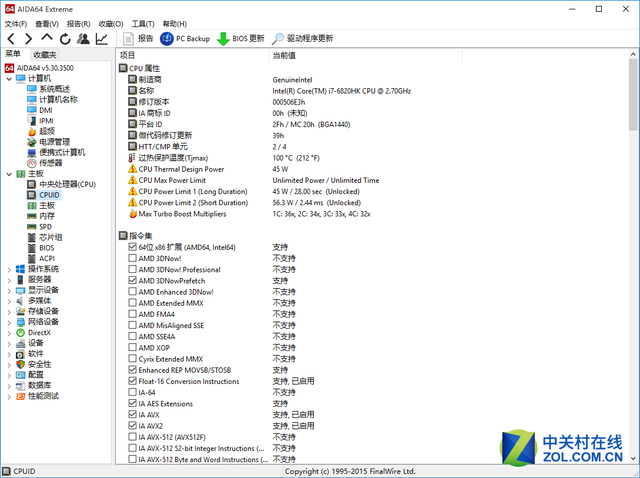Open the 帮助(H) menu
Viewport: 640px width, 478px height.
click(x=175, y=24)
